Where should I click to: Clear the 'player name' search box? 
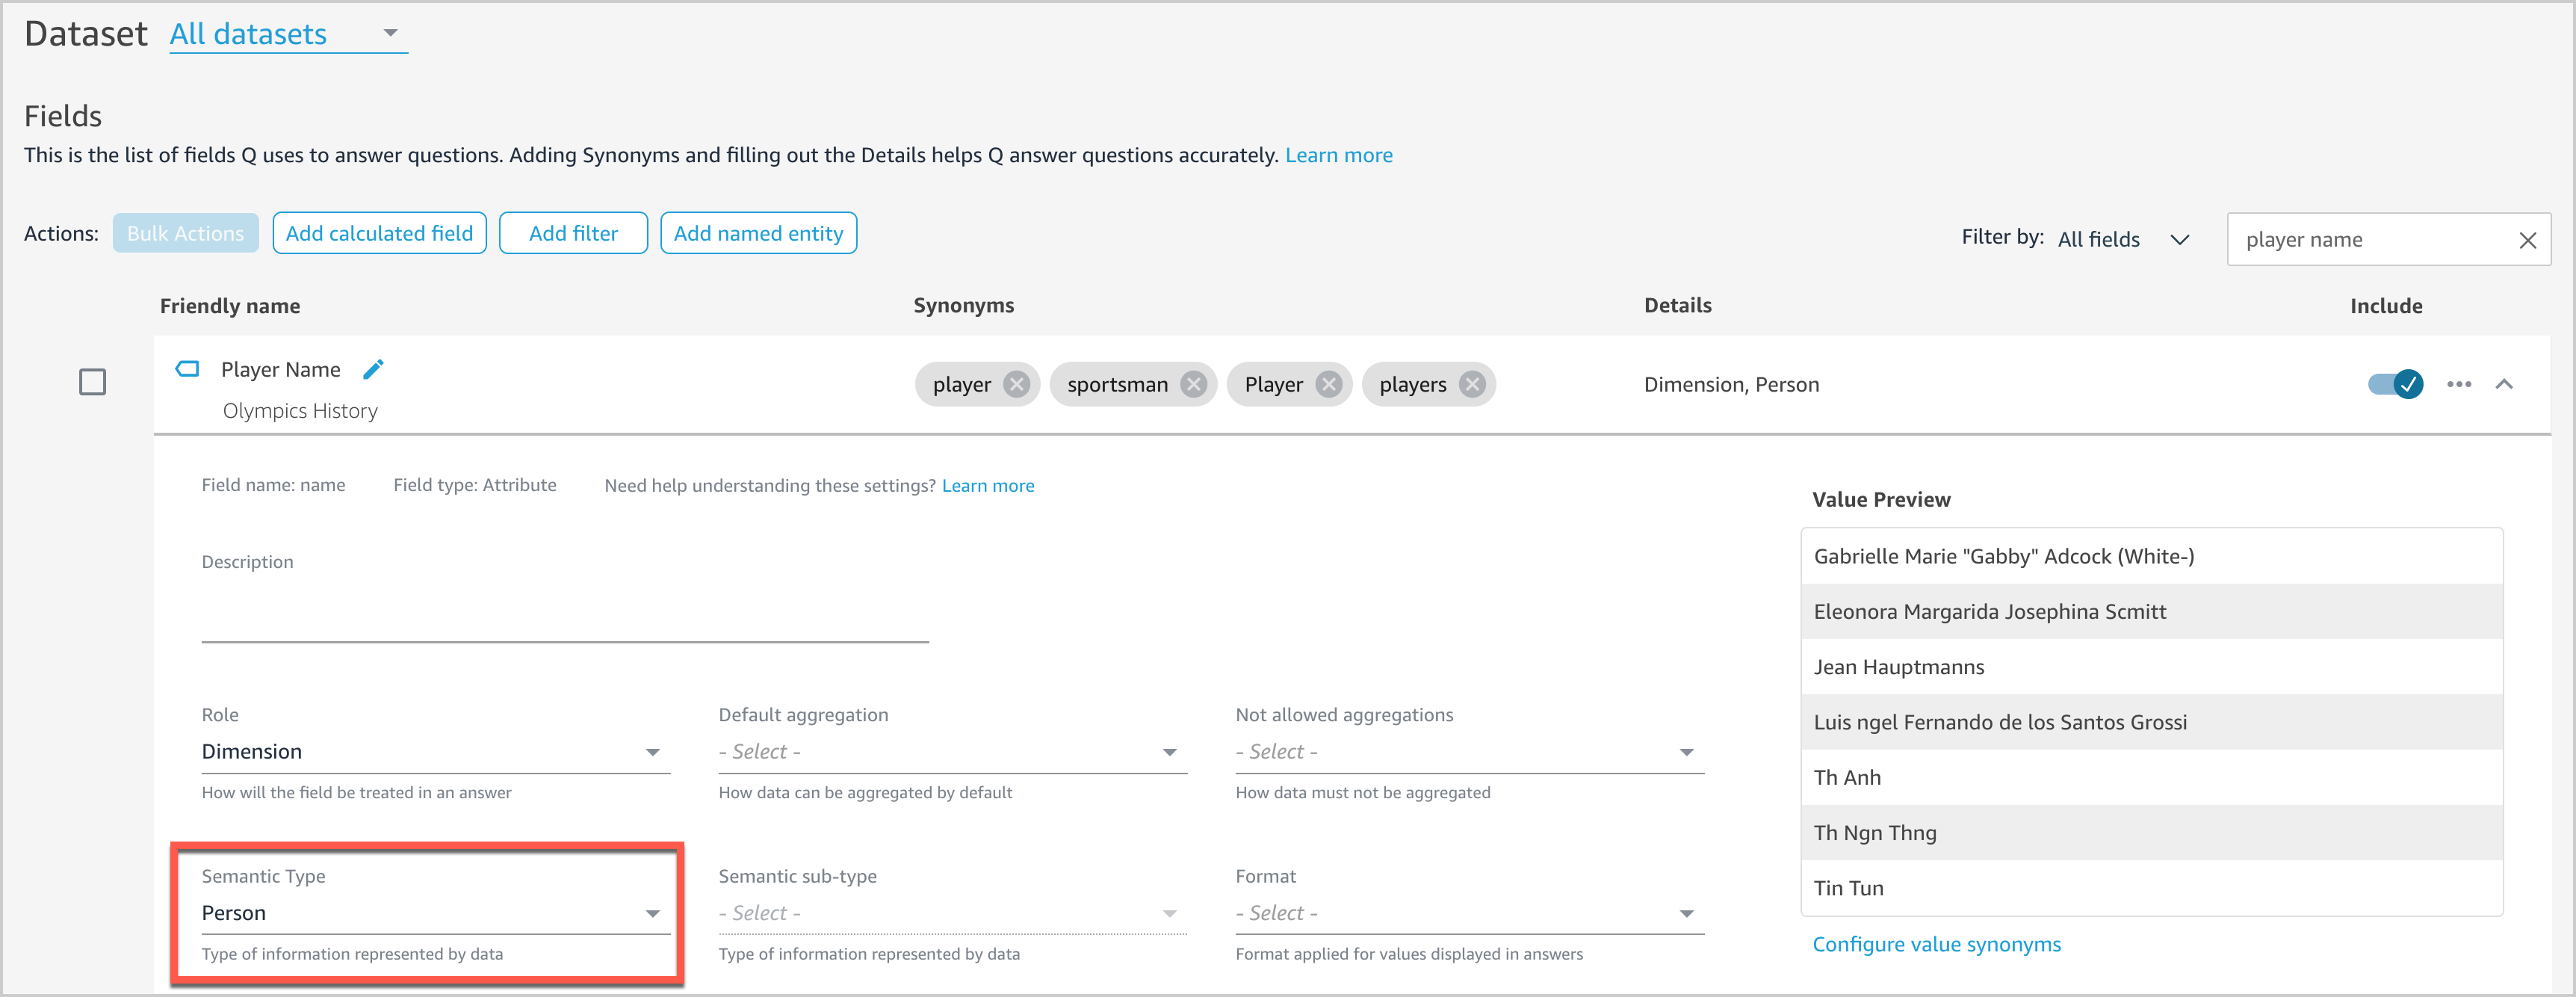[2527, 240]
